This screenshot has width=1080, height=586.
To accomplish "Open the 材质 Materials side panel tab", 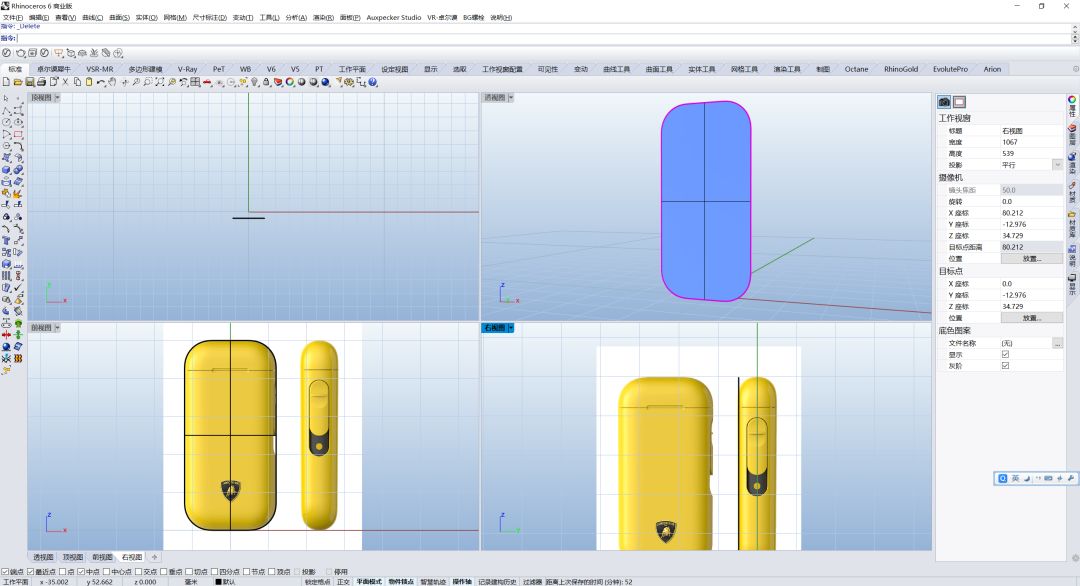I will pos(1072,192).
